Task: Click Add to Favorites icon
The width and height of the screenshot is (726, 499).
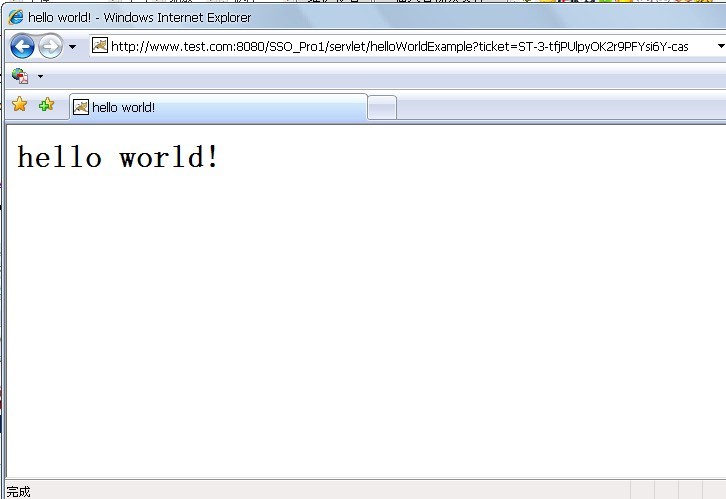Action: point(46,105)
